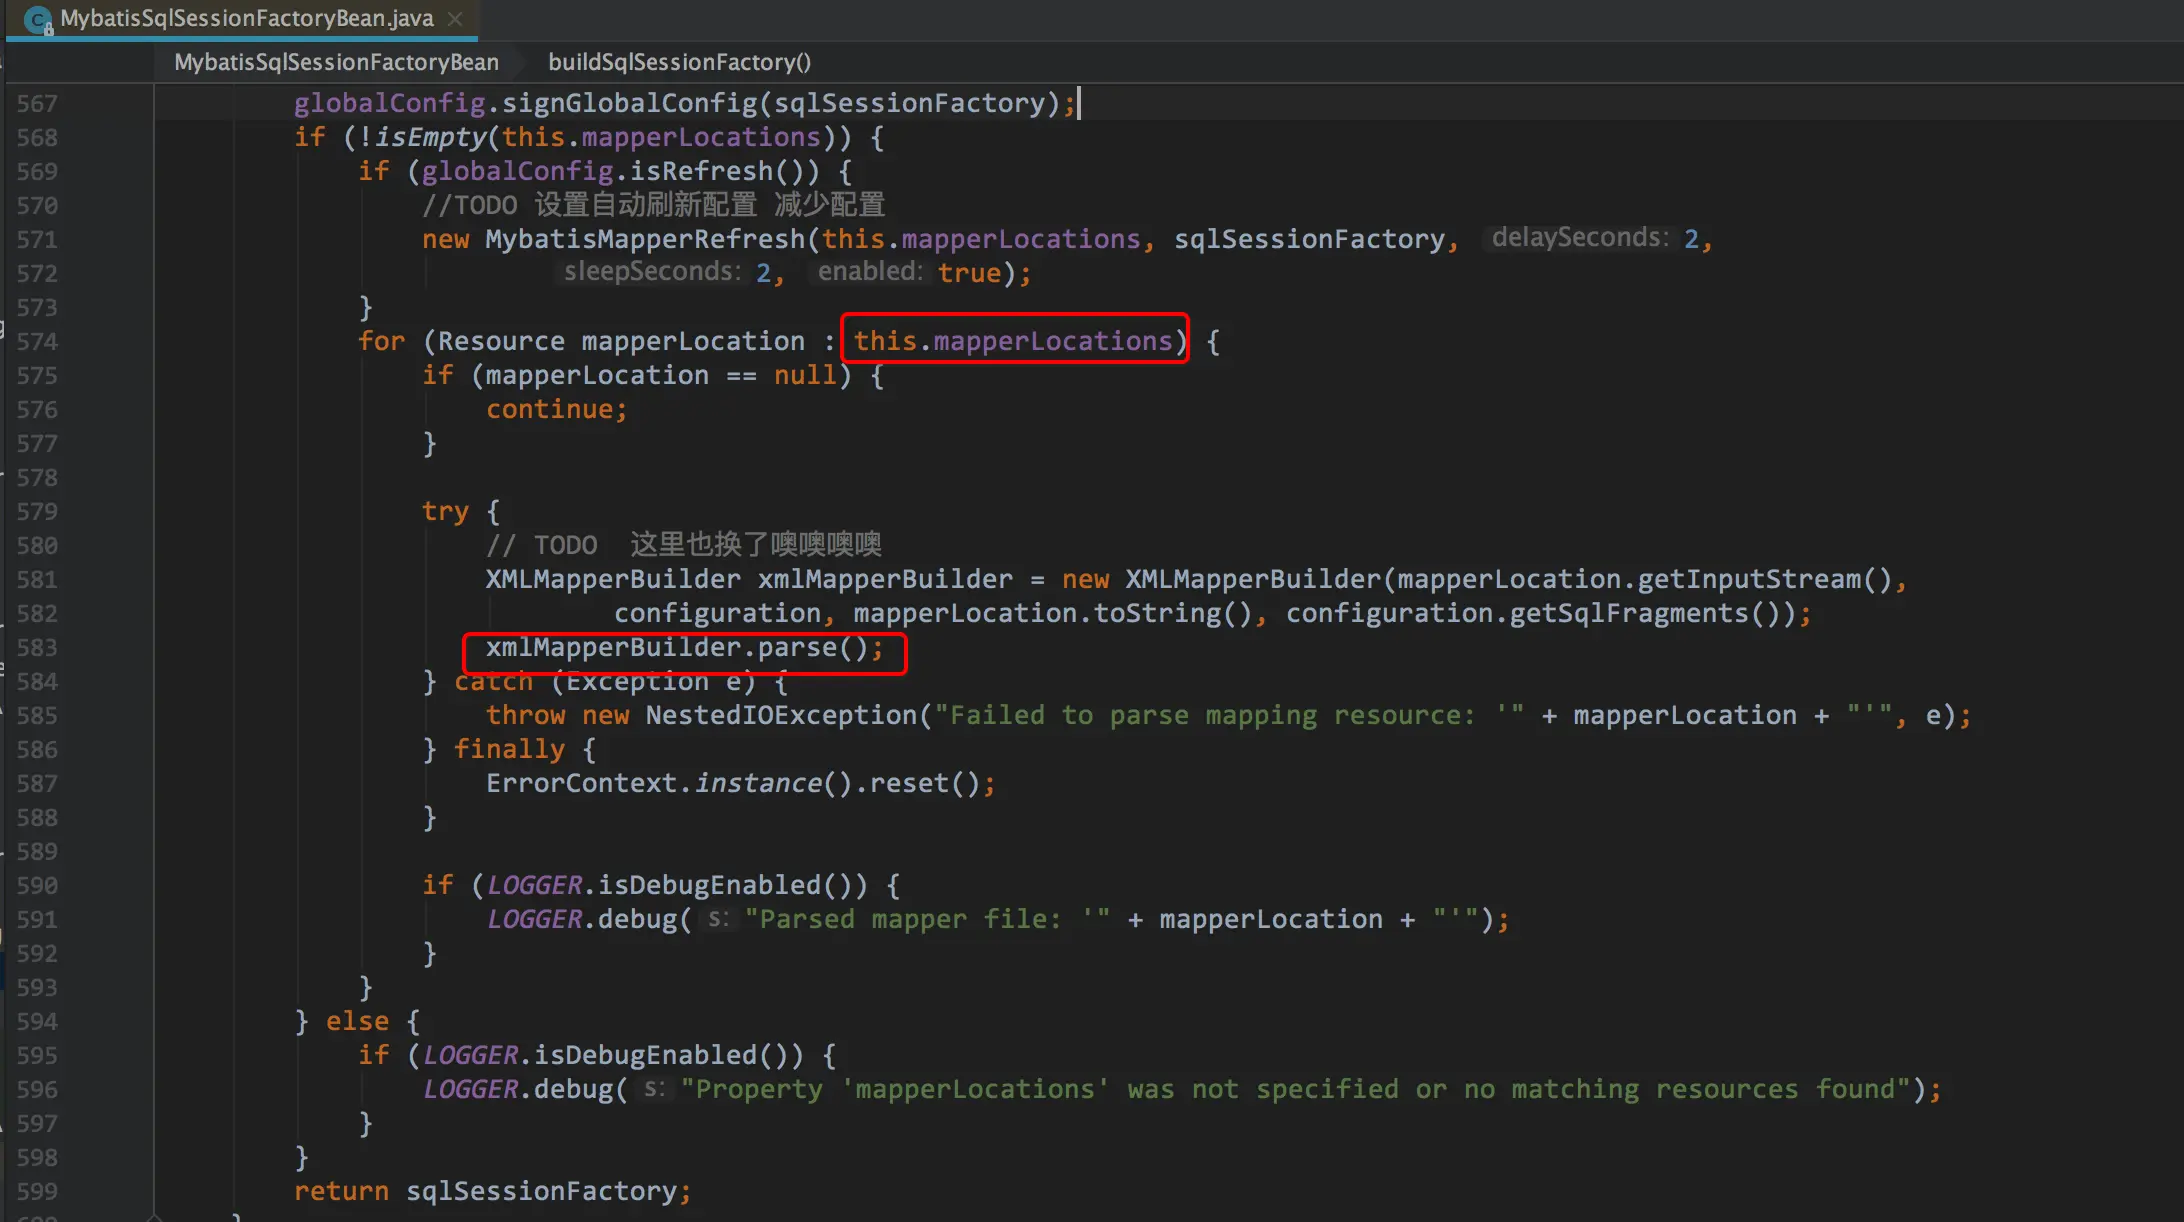Click this.mapperLocations in the for loop
The image size is (2184, 1222).
tap(1012, 341)
